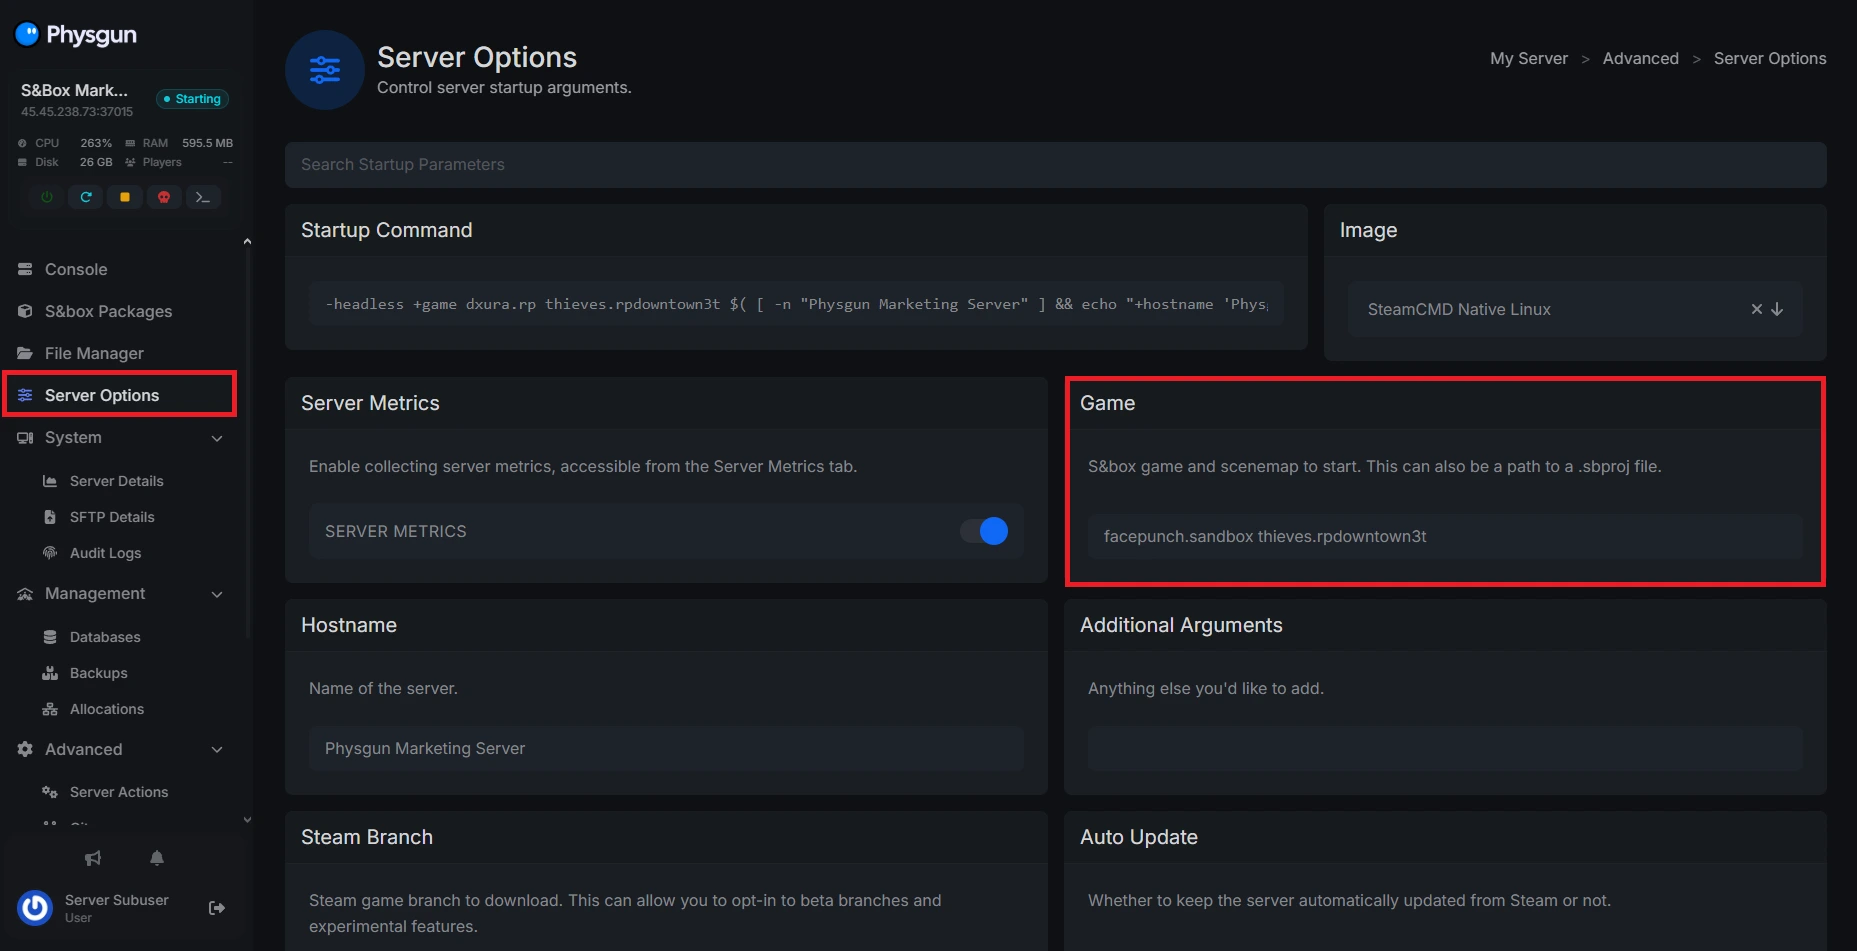This screenshot has height=951, width=1857.
Task: Click Advanced breadcrumb link
Action: pos(1640,58)
